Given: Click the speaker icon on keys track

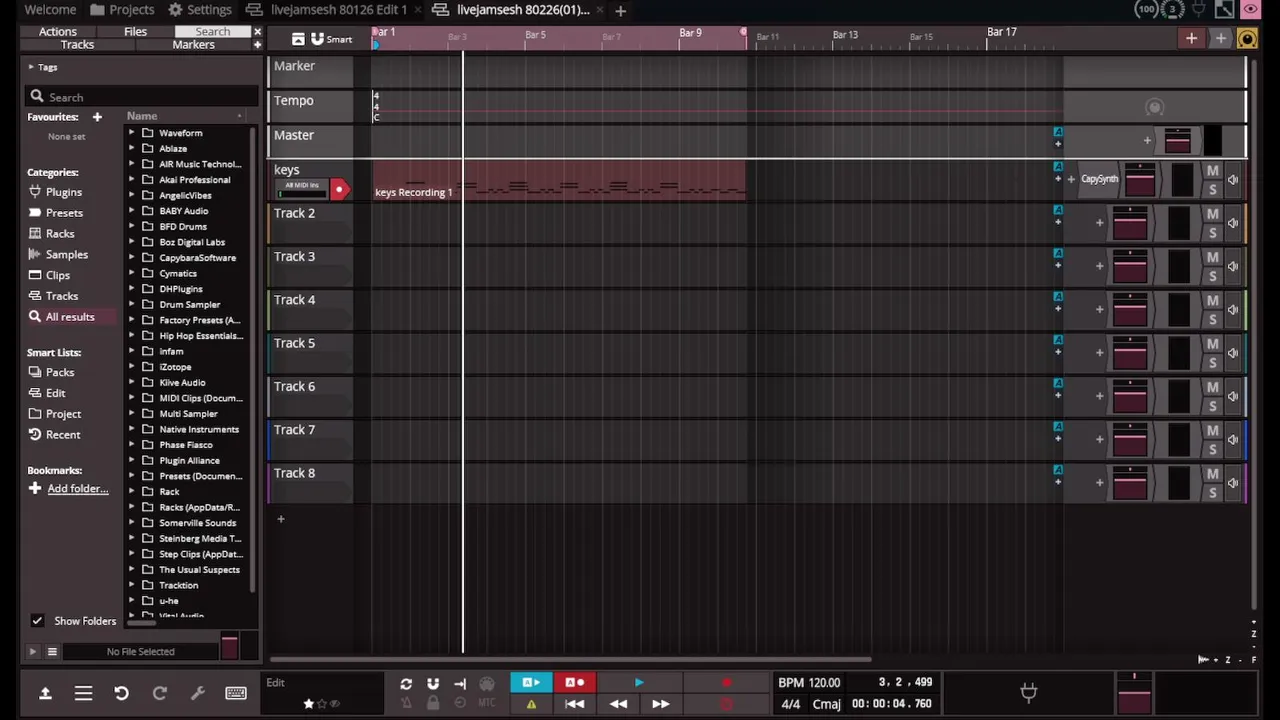Looking at the screenshot, I should coord(1233,180).
